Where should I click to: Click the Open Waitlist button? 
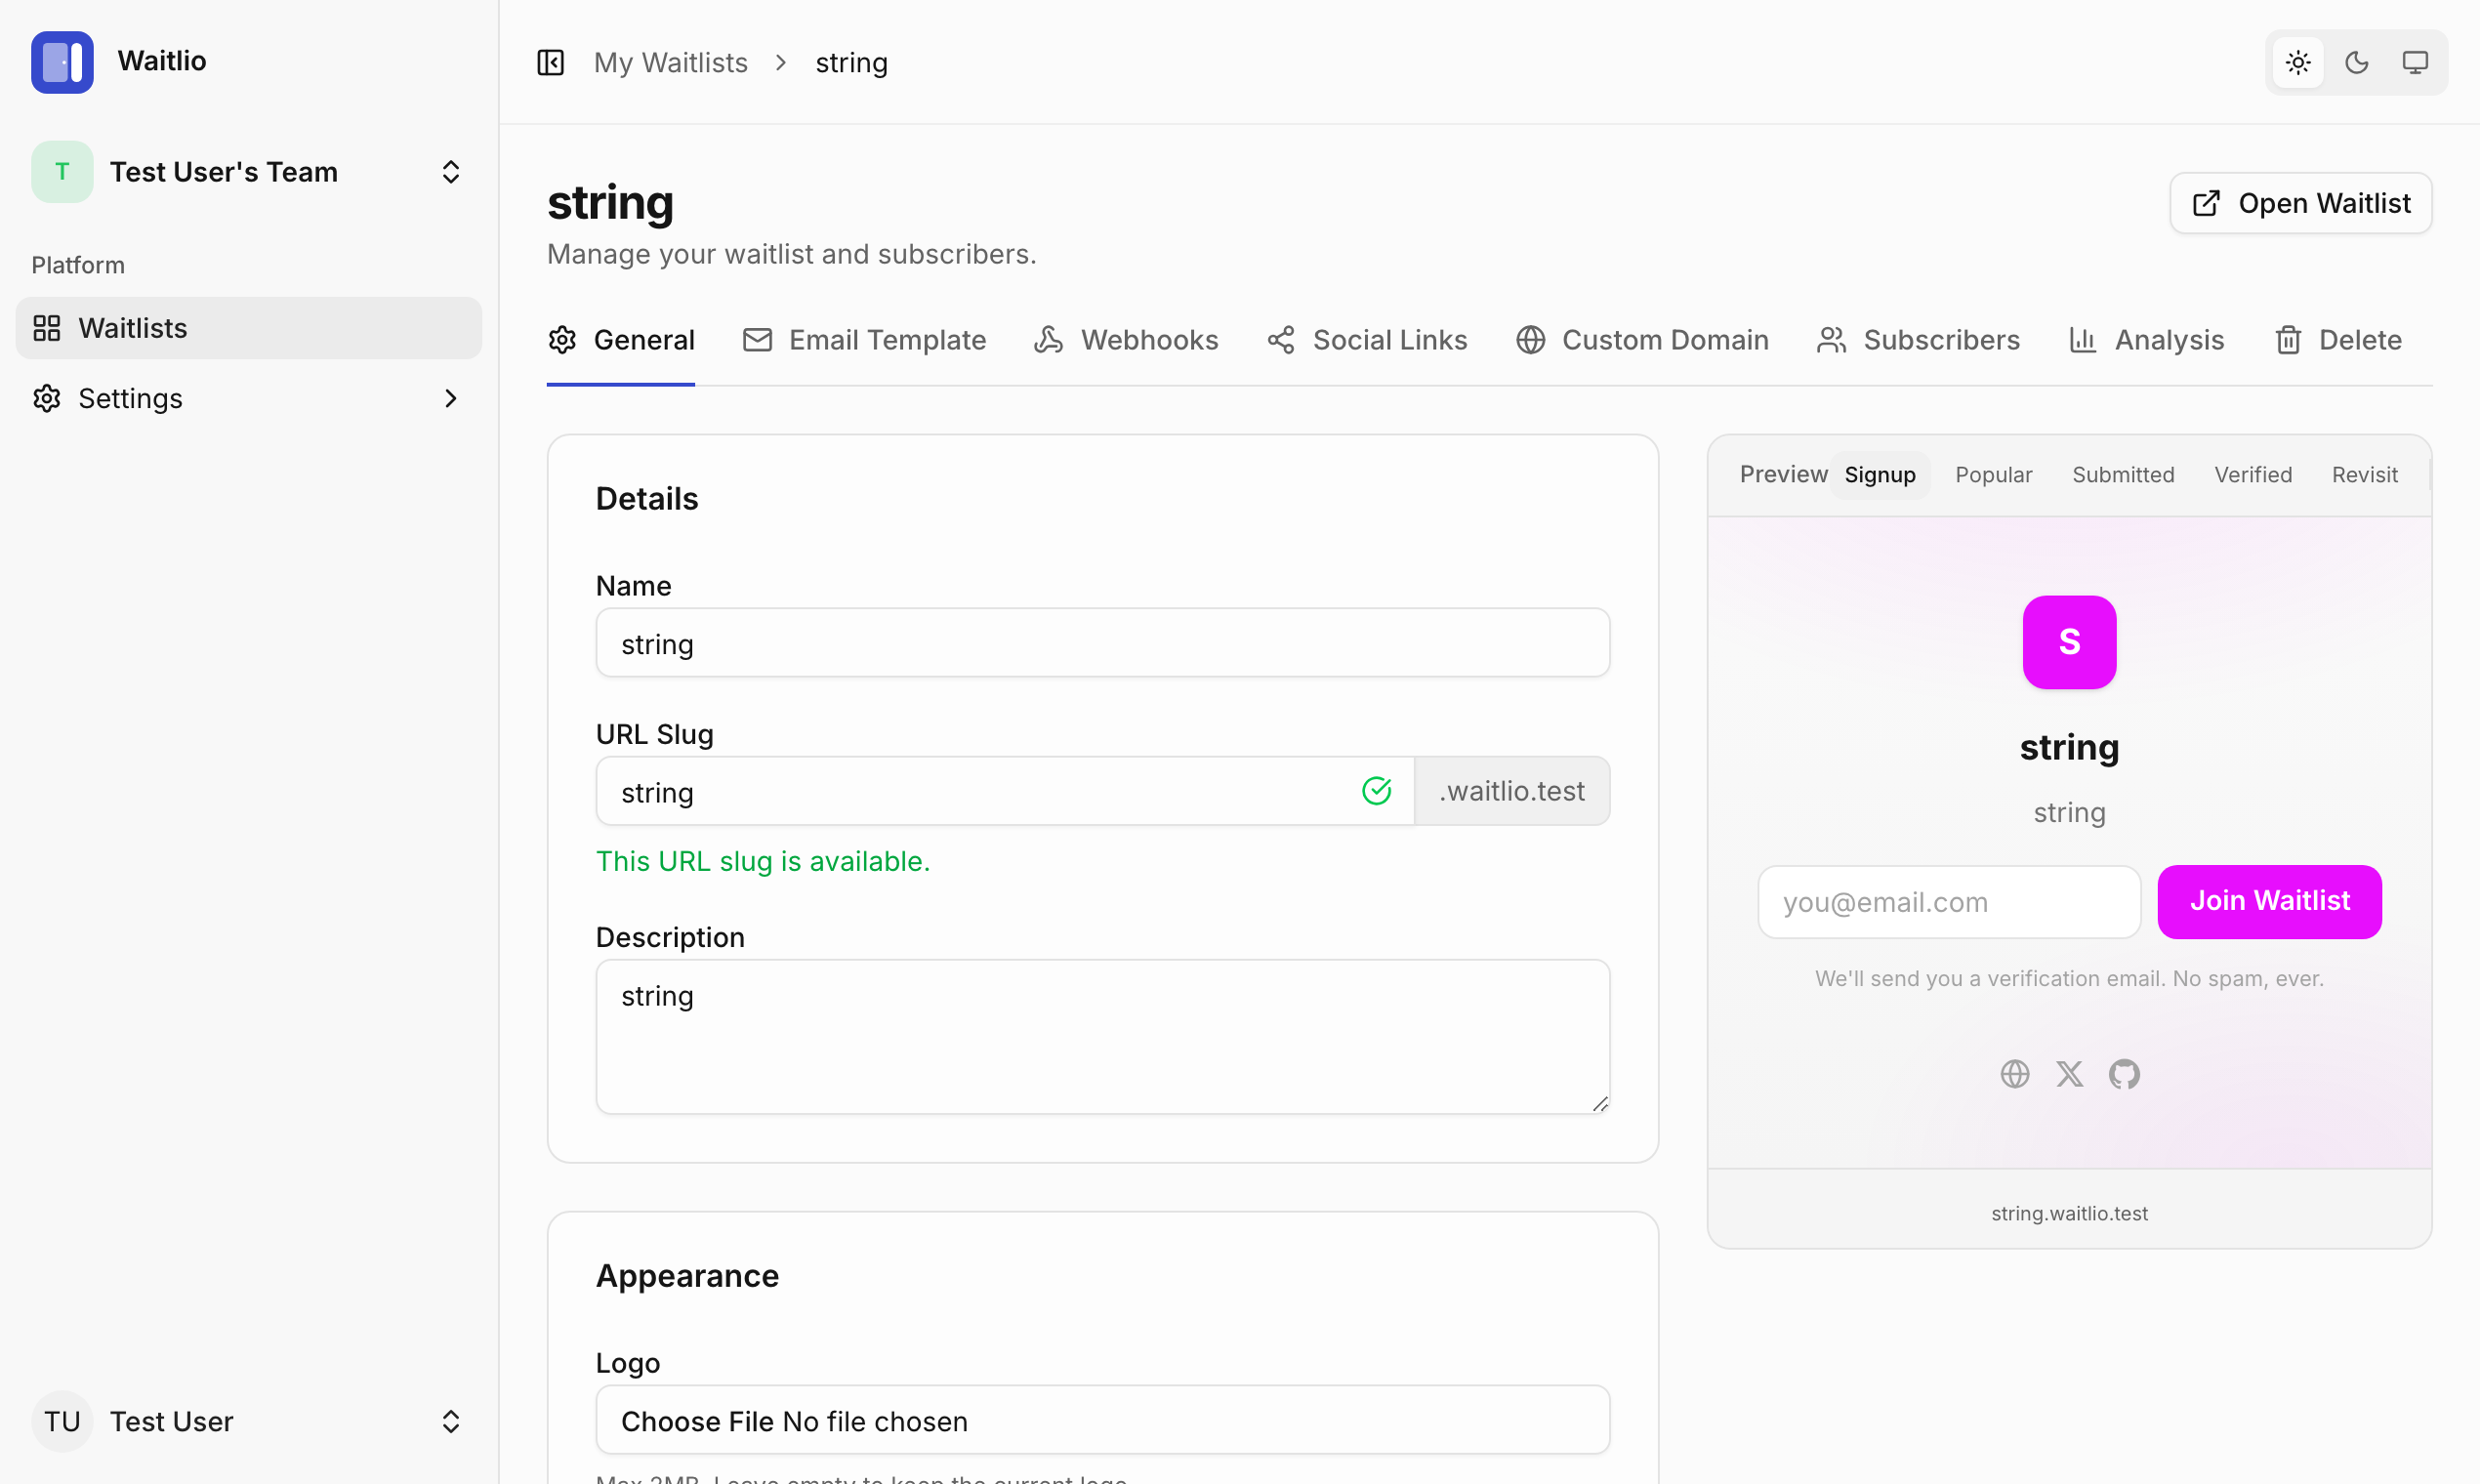pyautogui.click(x=2300, y=203)
